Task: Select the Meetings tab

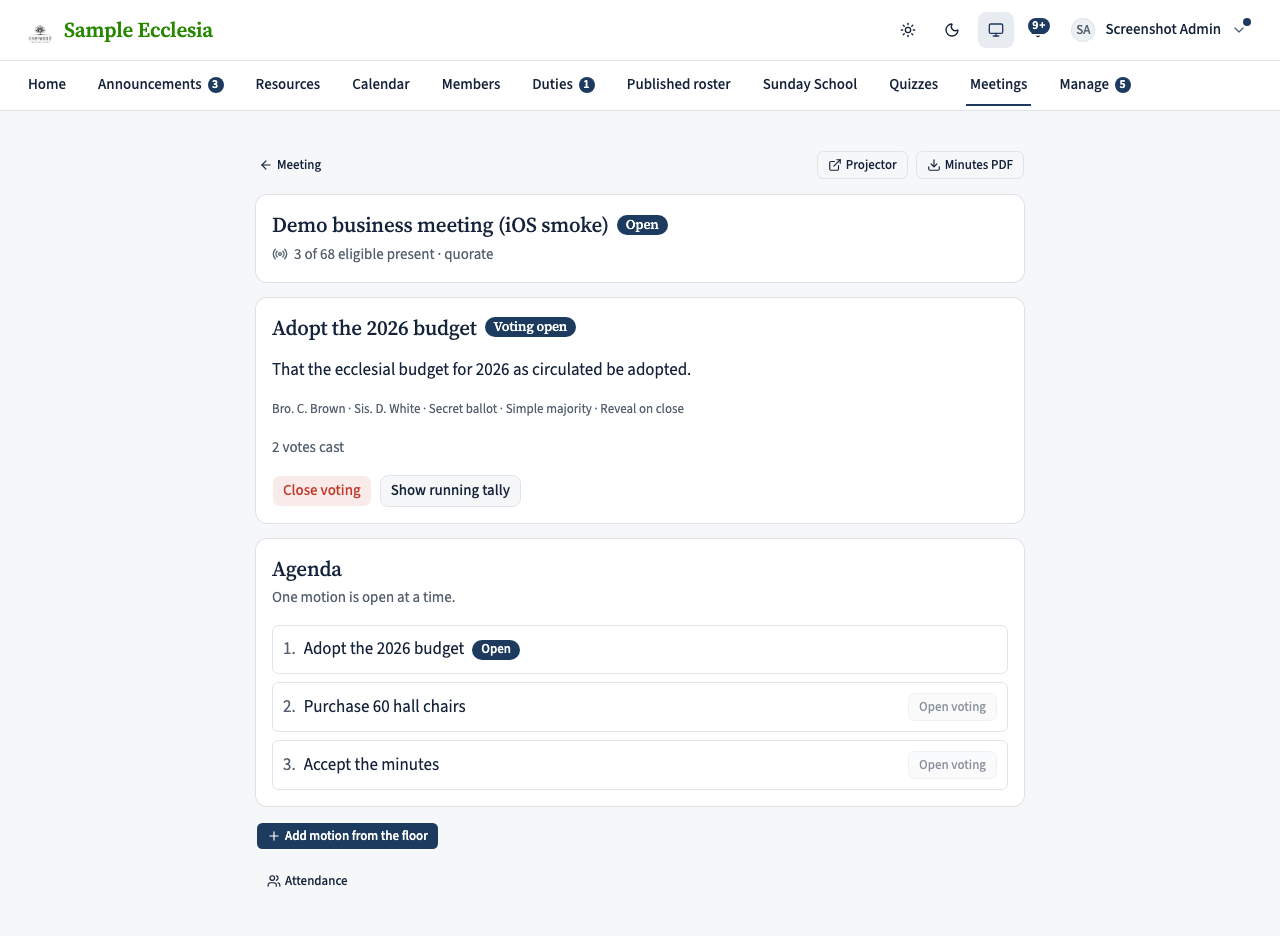Action: (999, 84)
